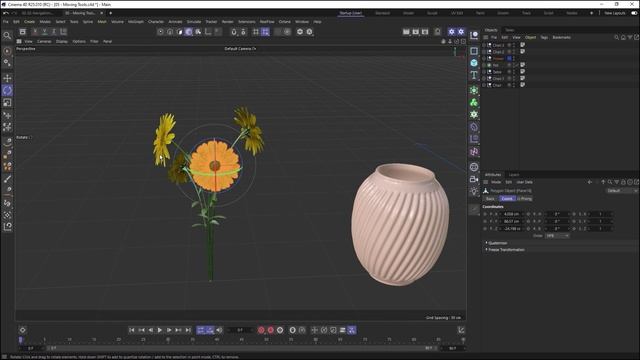Screen dimensions: 640x360
Task: Go to end of animation
Action: (x=188, y=330)
